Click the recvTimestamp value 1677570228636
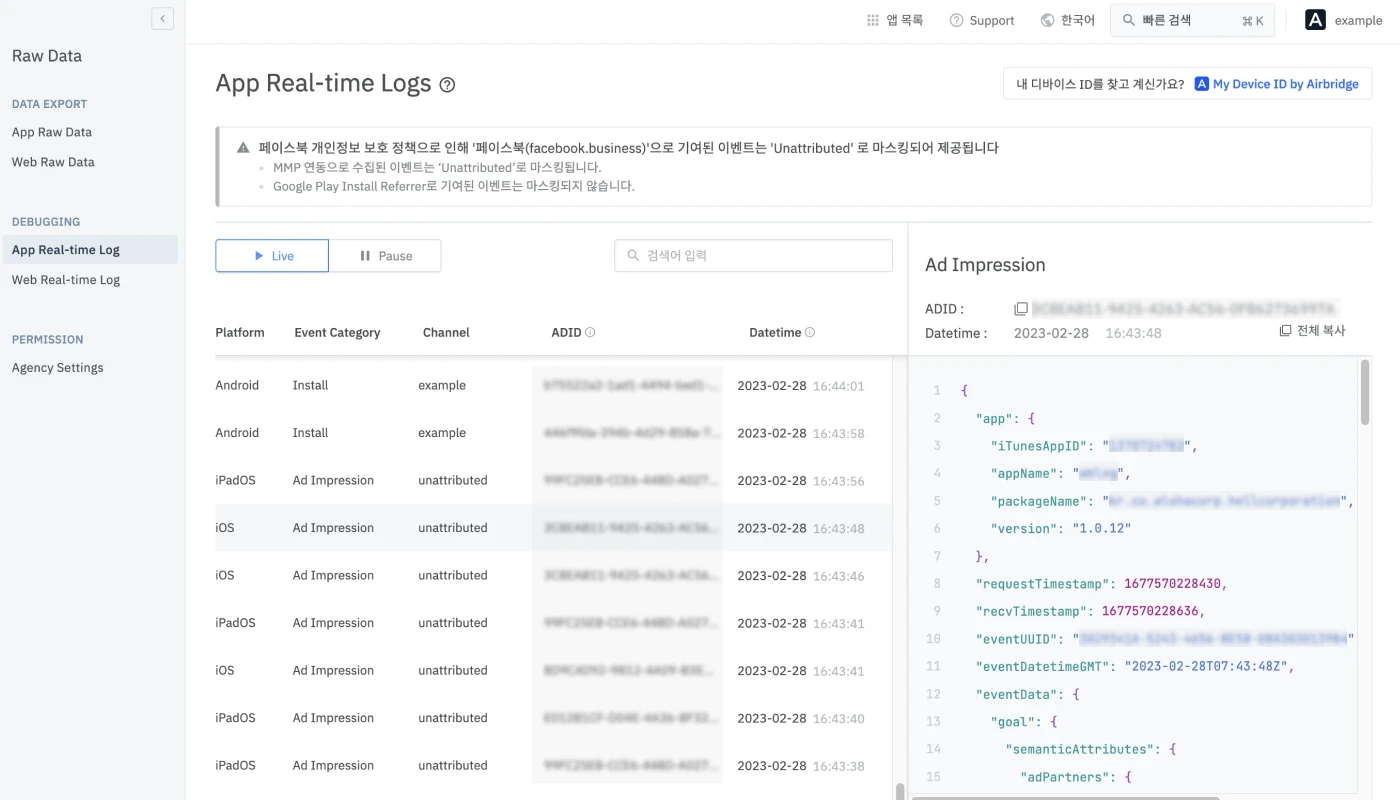The image size is (1400, 800). (1151, 611)
